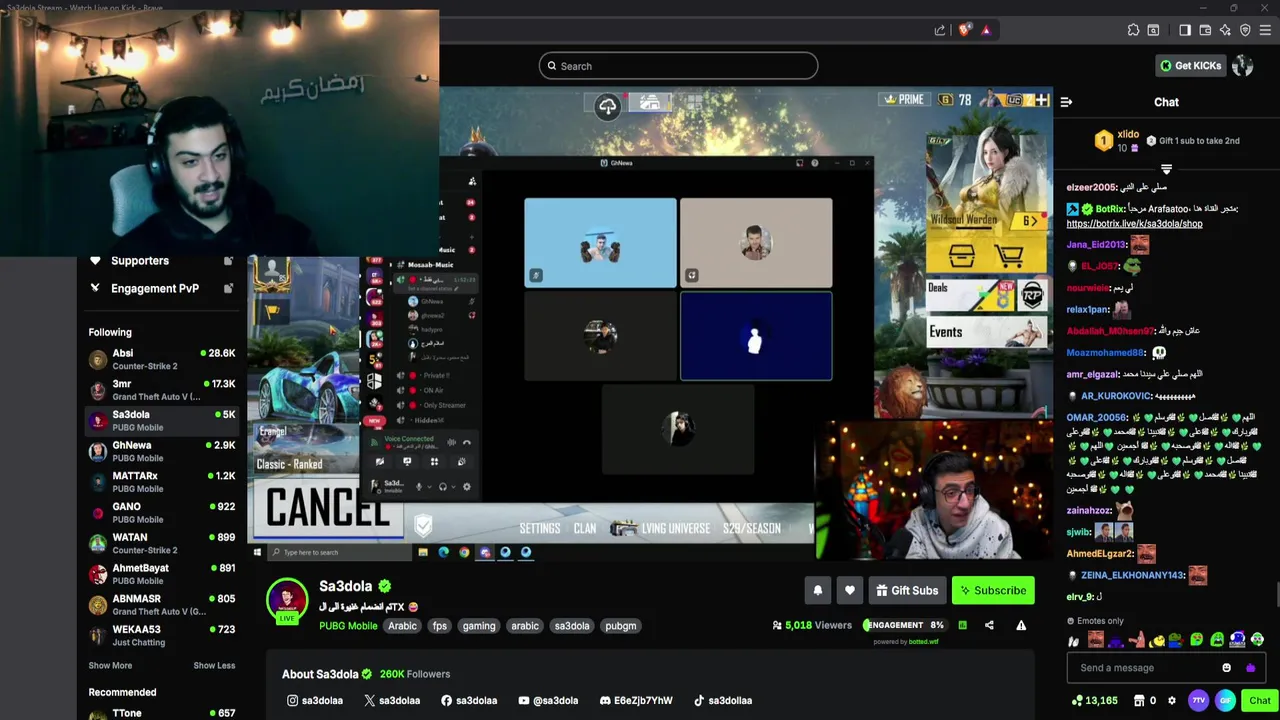This screenshot has width=1280, height=720.
Task: Report the stream with warning icon
Action: tap(1021, 625)
